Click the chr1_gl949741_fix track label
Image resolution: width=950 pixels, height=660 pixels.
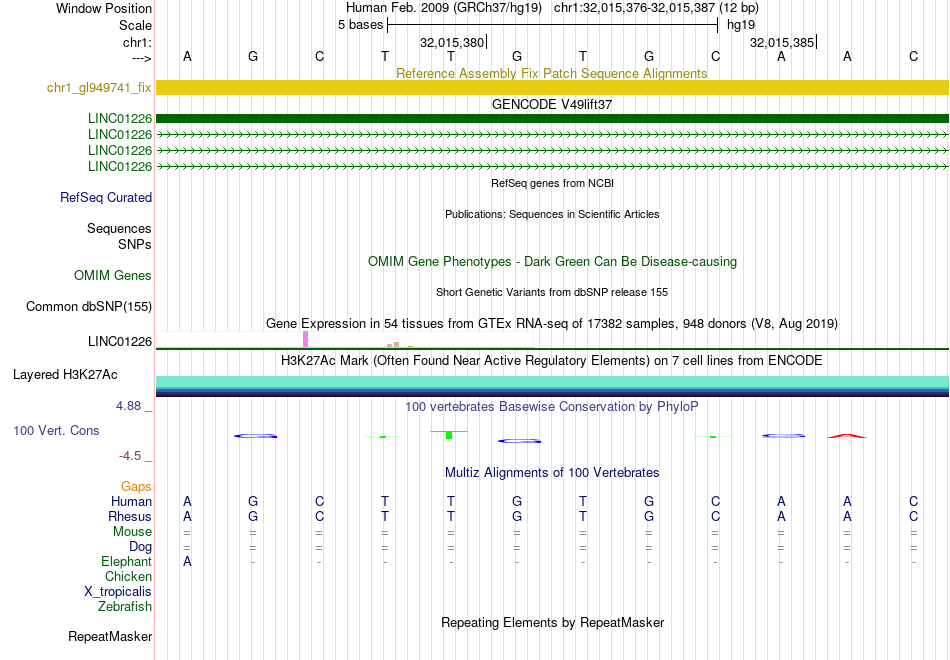99,87
